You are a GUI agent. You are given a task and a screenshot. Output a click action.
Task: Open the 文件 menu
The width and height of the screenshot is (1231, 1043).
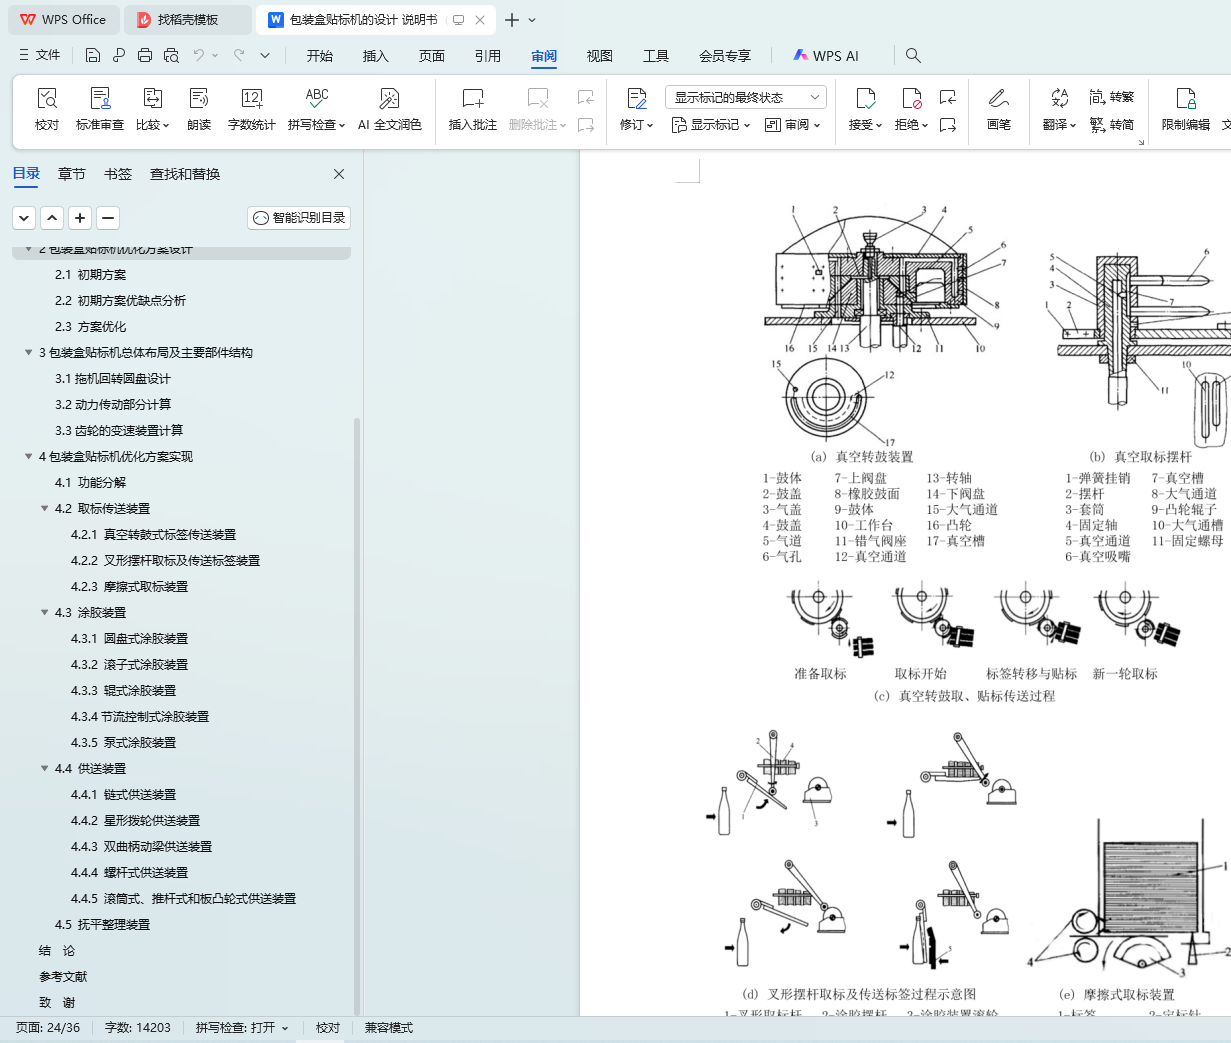[x=40, y=55]
